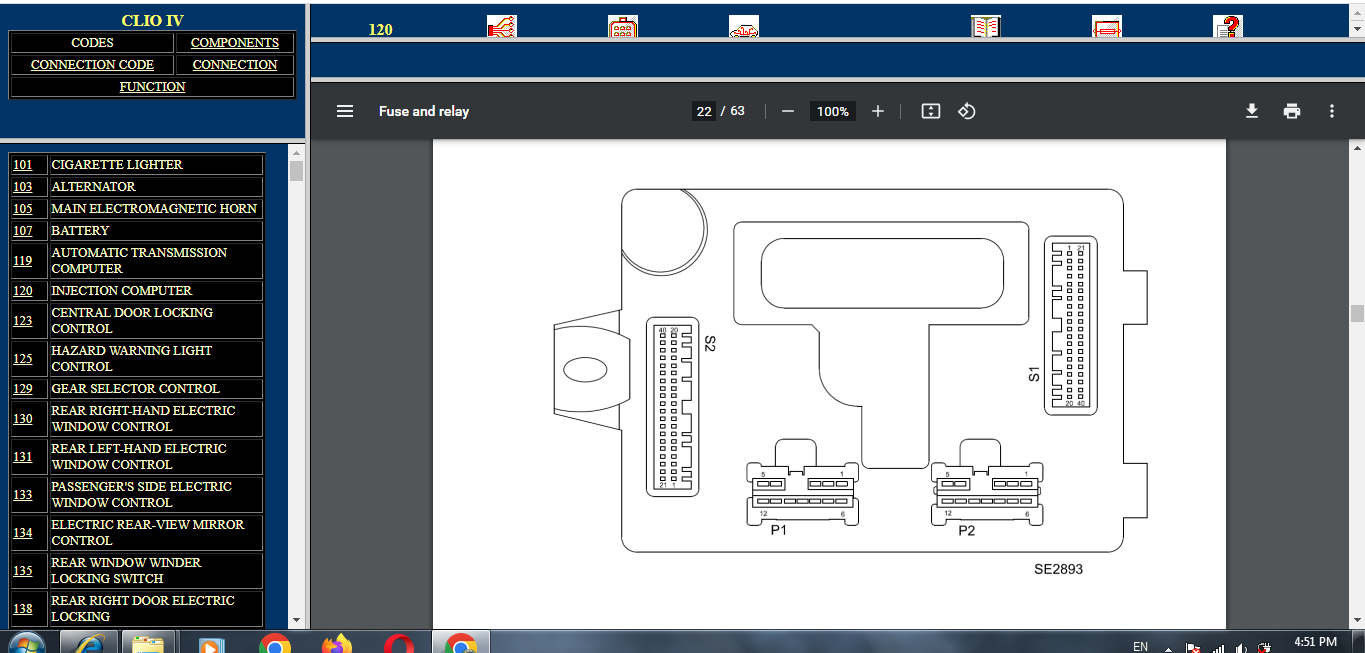
Task: Open component 129 Gear Selector Control
Action: (x=23, y=389)
